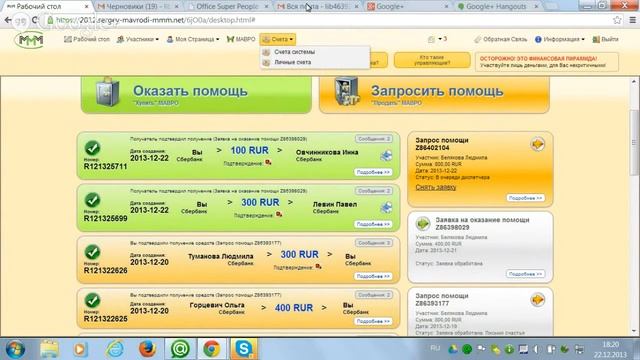This screenshot has height=360, width=640.
Task: Go back with browser back arrow
Action: [x=8, y=20]
